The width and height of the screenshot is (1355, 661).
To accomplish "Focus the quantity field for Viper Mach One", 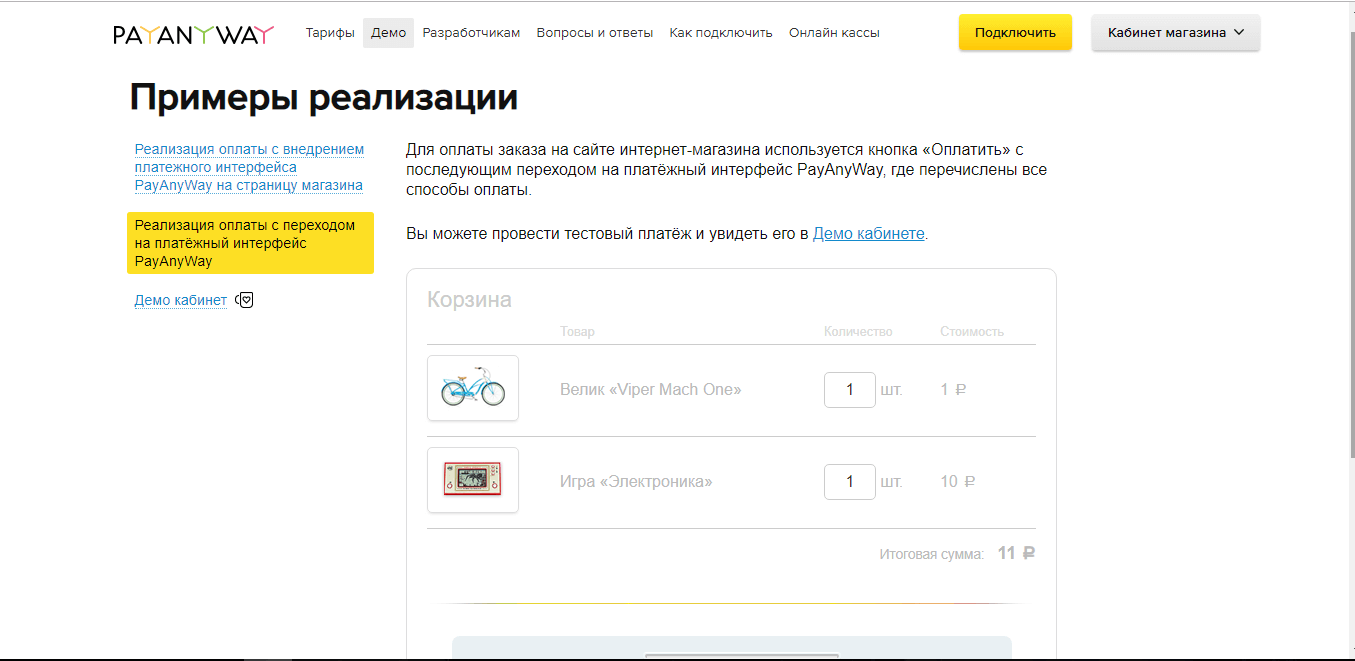I will tap(849, 390).
